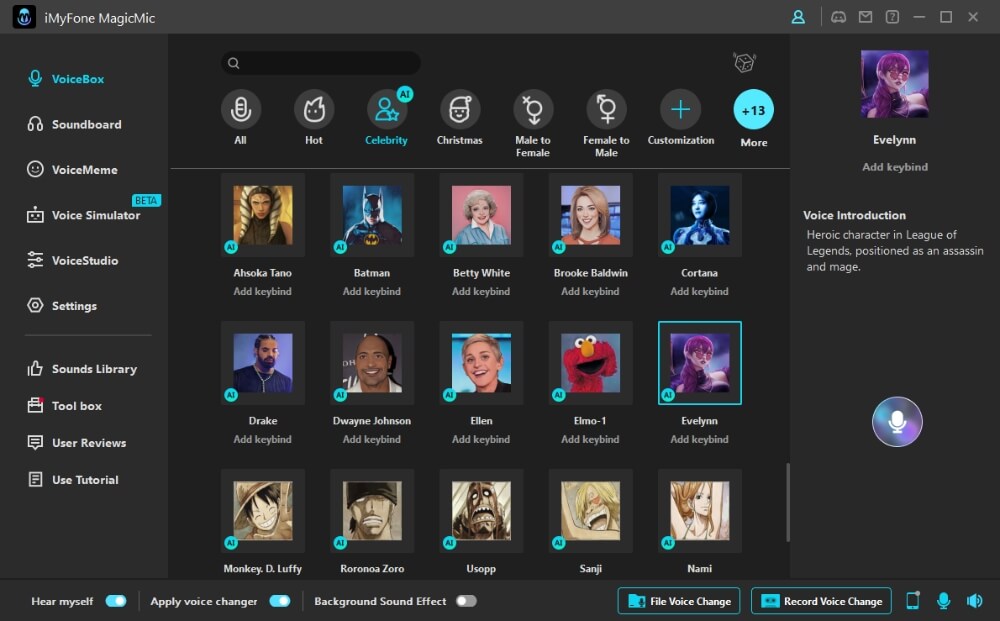Open the Customization plus category
This screenshot has width=1000, height=621.
(680, 110)
